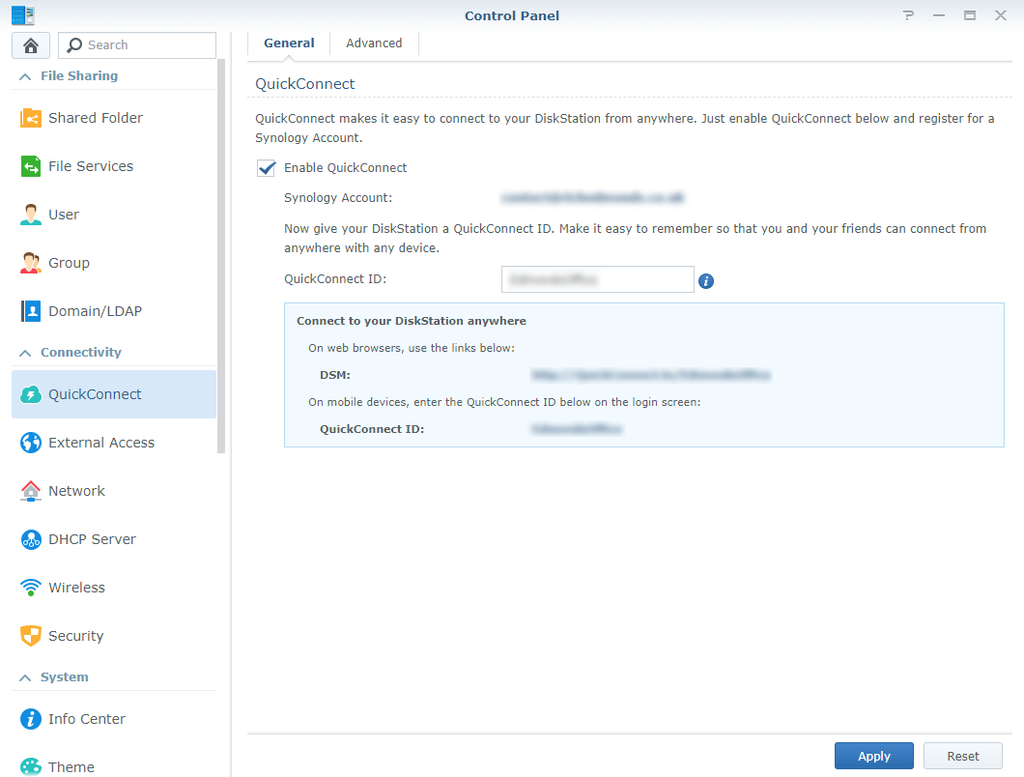Click the QuickConnect ID info icon
Viewport: 1024px width, 777px height.
point(706,282)
